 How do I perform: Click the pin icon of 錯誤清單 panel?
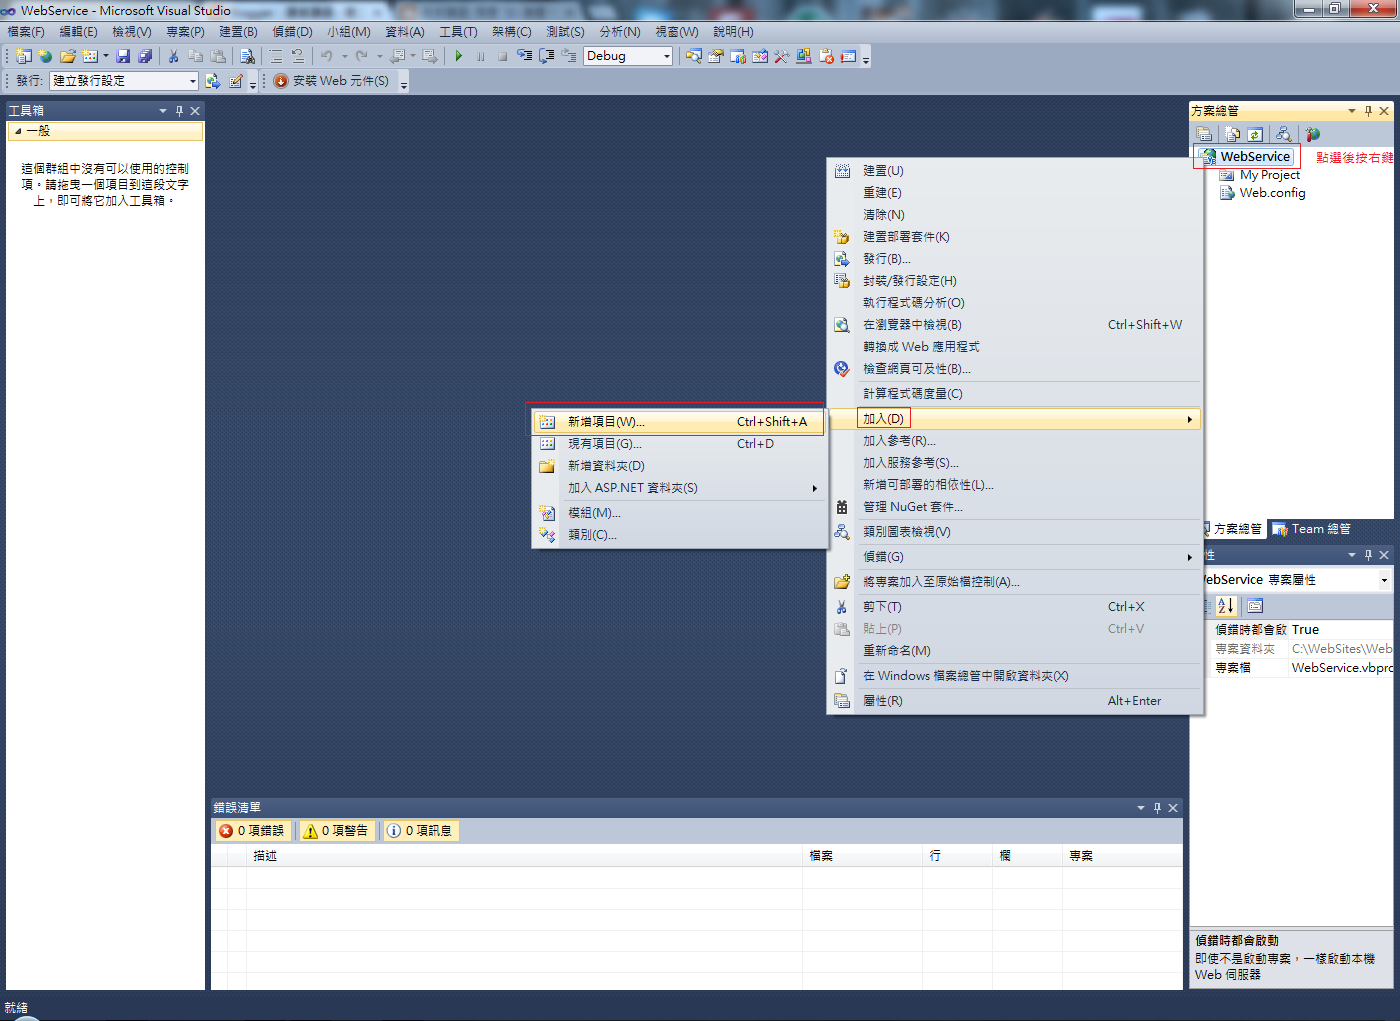pyautogui.click(x=1157, y=808)
